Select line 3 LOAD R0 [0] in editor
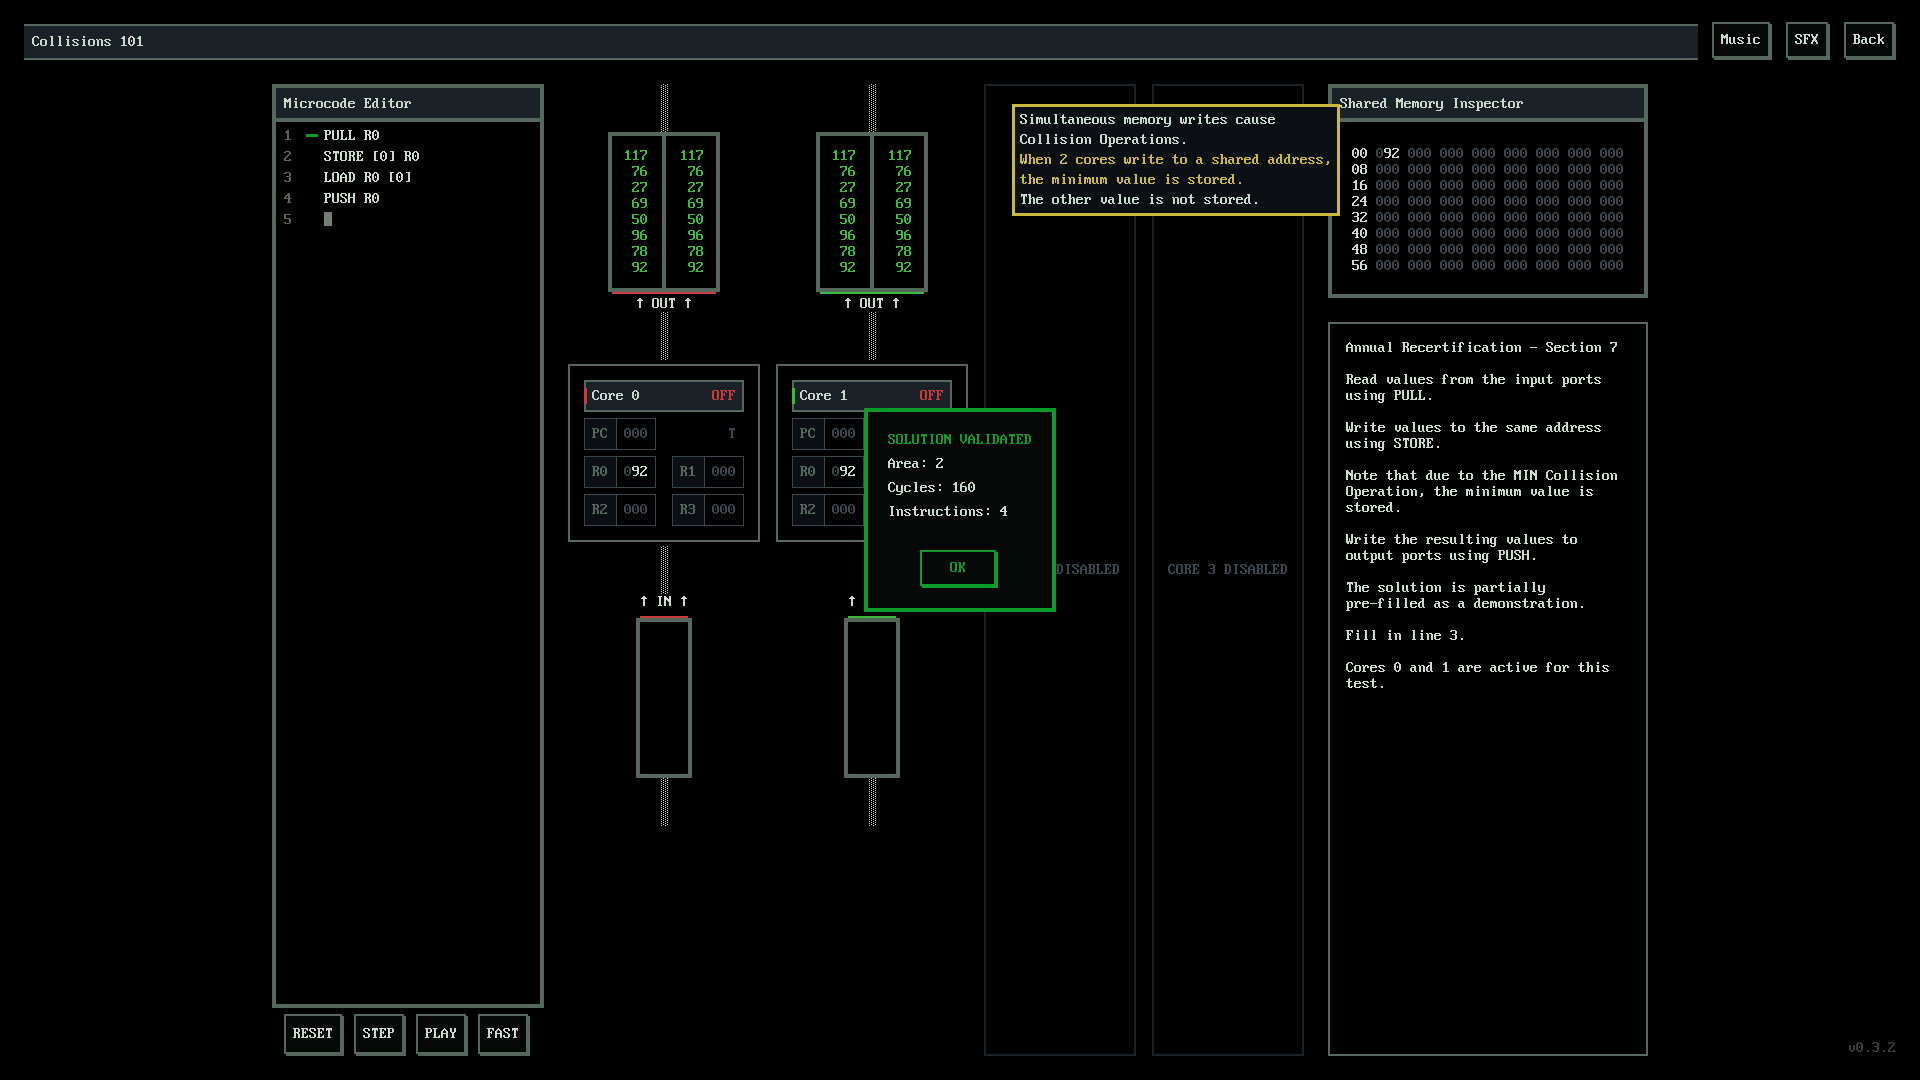This screenshot has height=1080, width=1920. (x=366, y=177)
